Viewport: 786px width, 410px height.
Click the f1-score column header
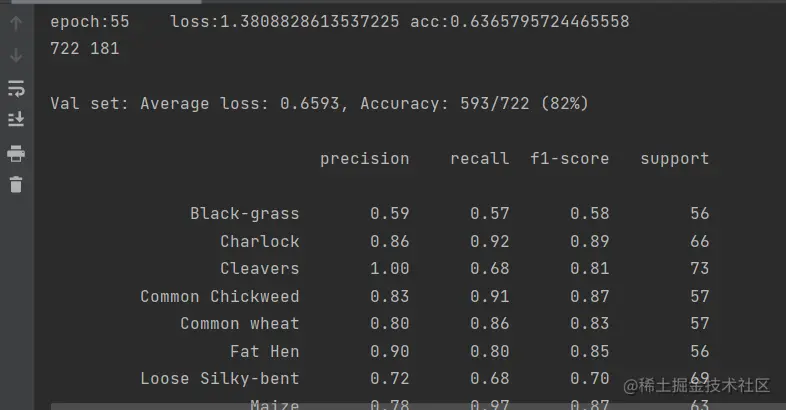click(570, 159)
